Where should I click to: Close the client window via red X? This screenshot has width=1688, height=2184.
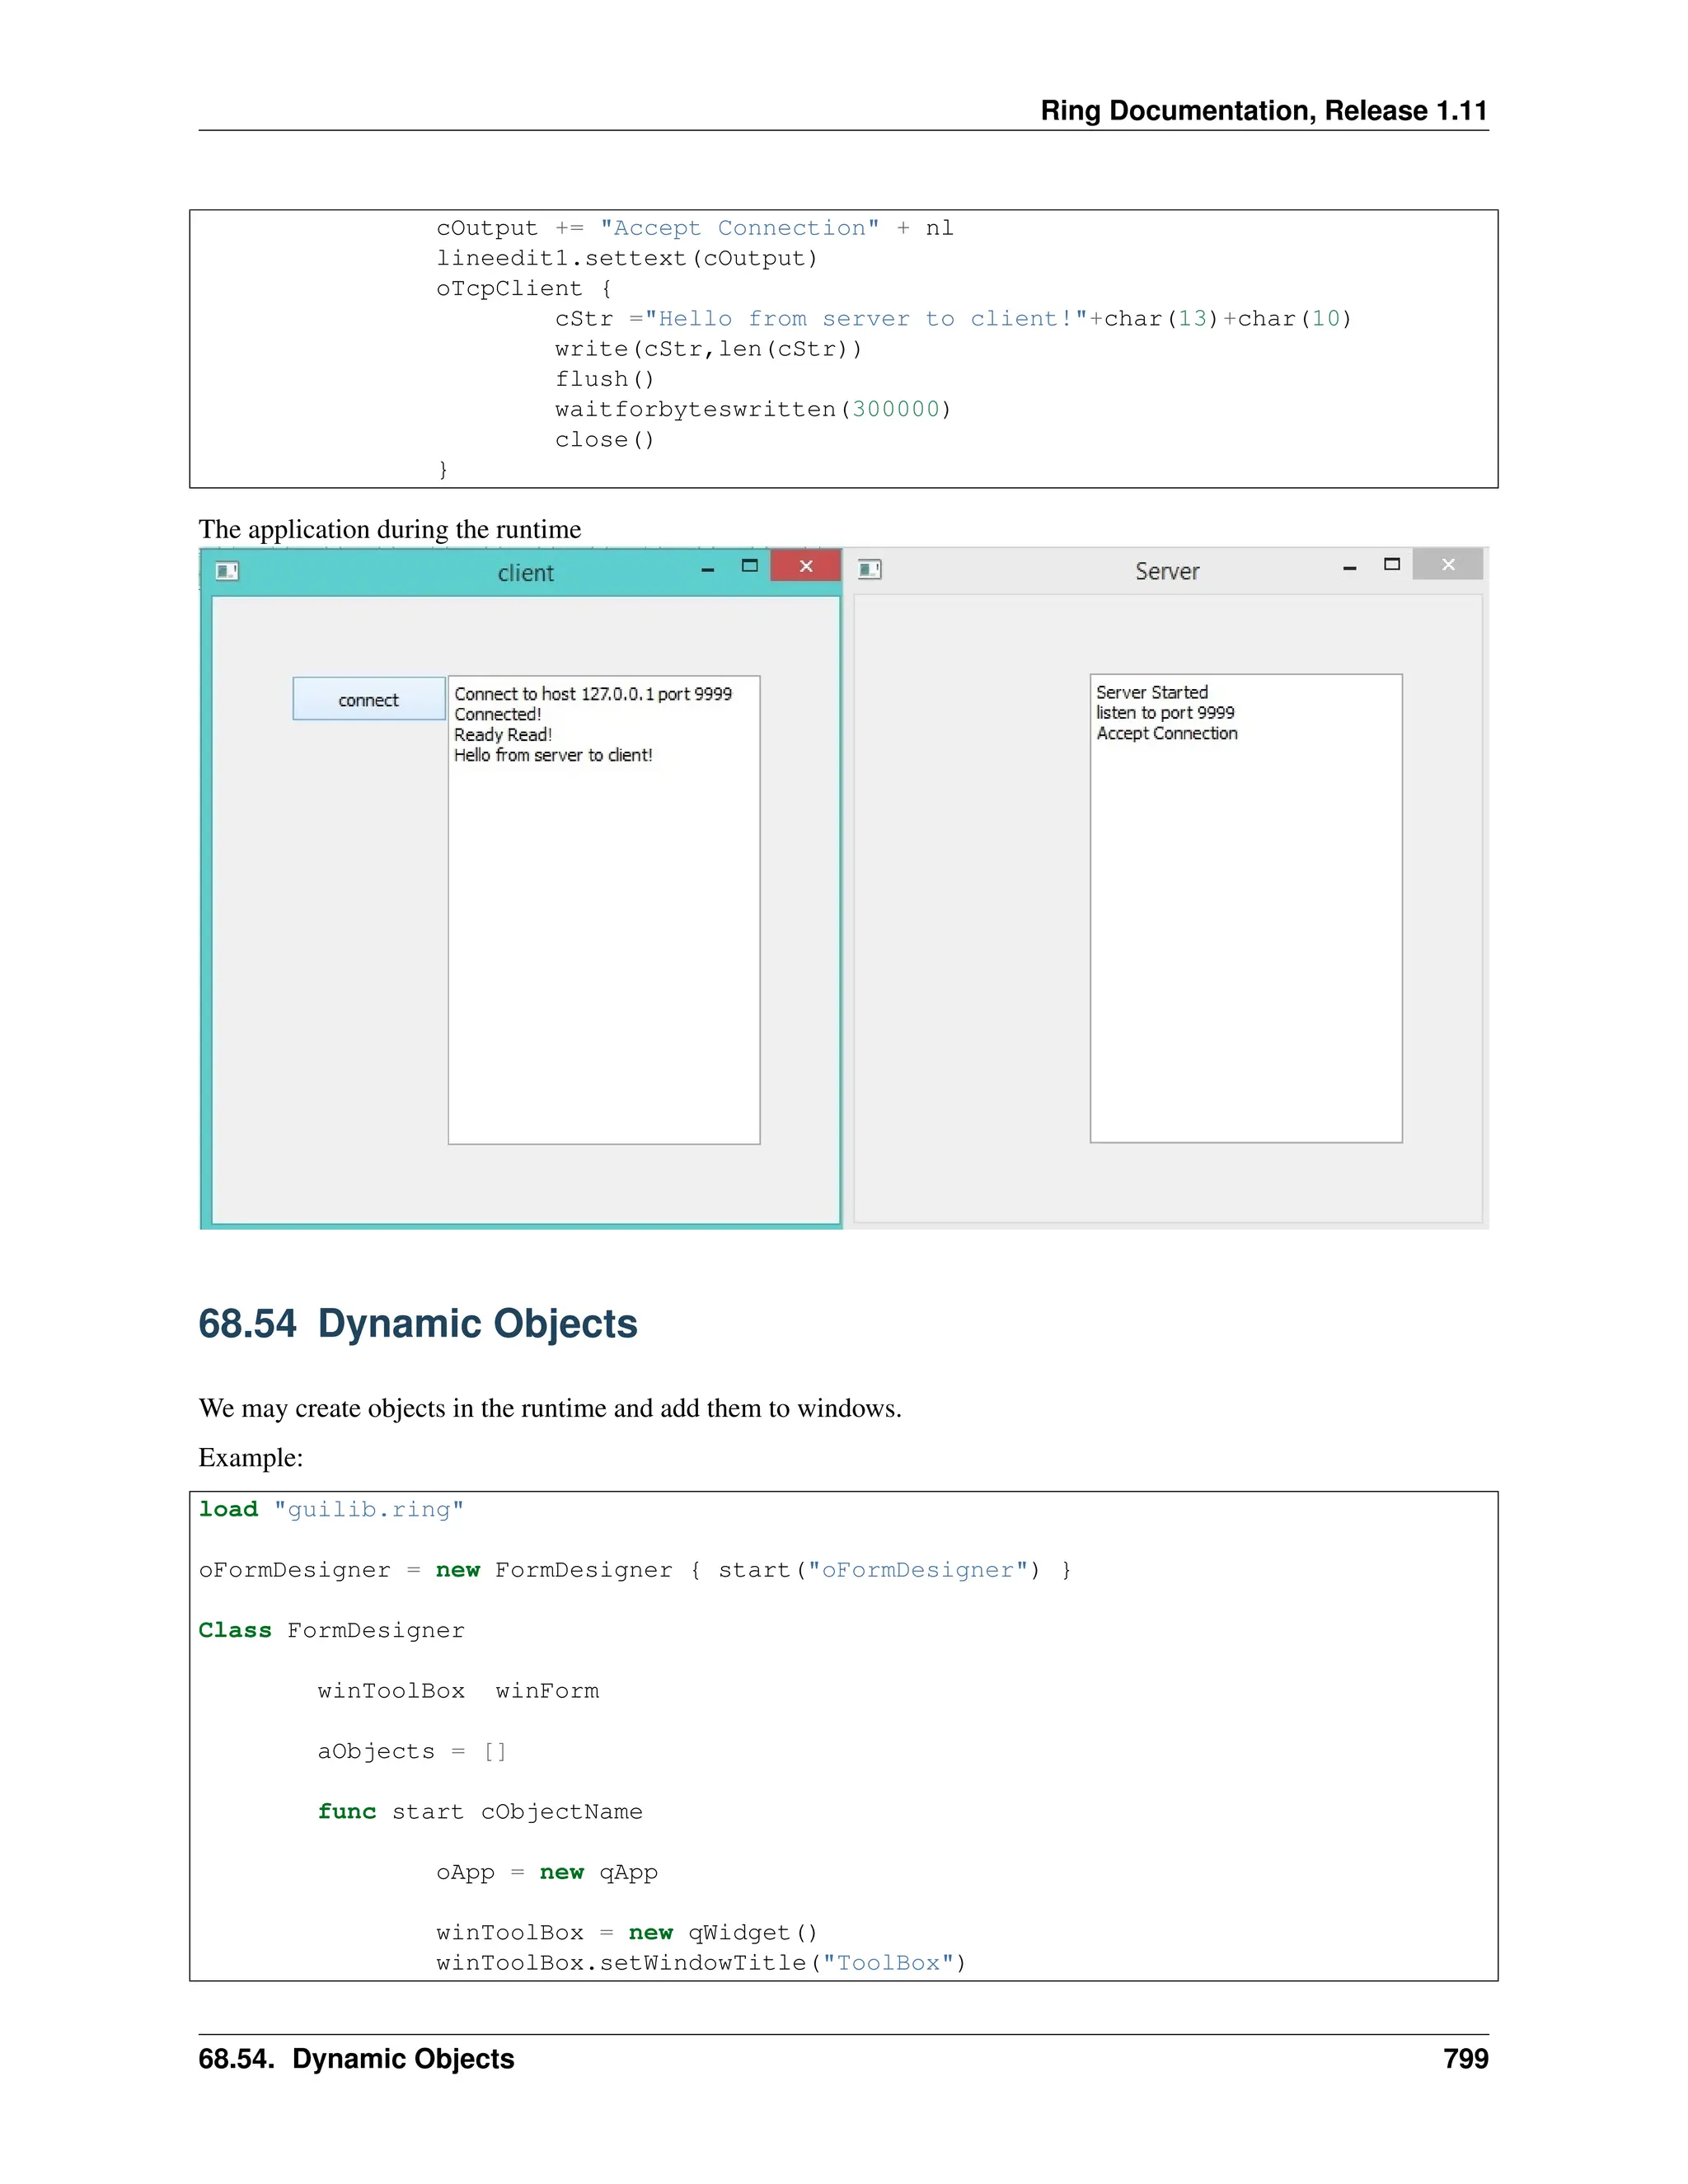(x=805, y=566)
